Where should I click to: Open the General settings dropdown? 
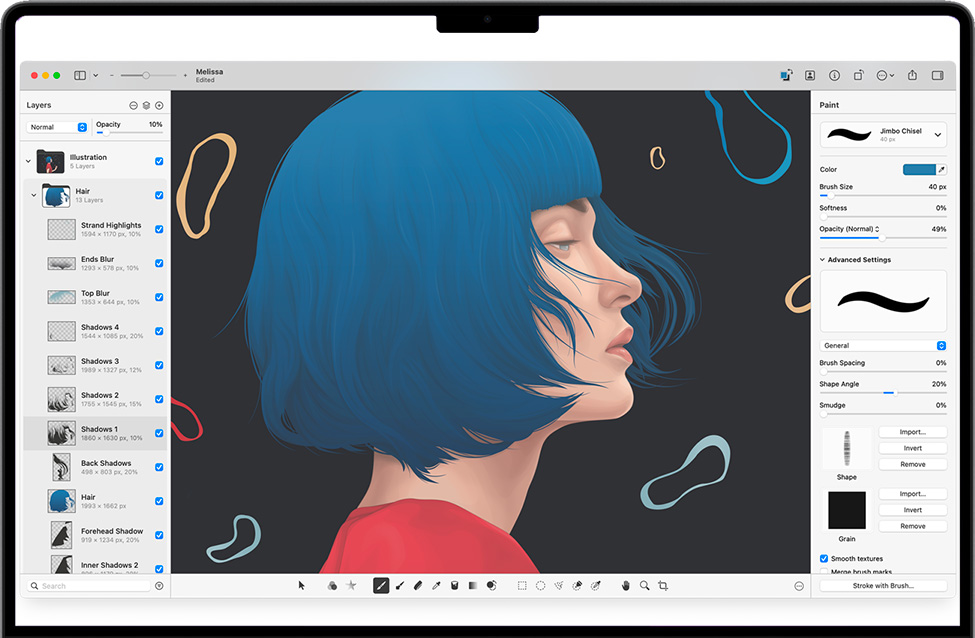coord(883,345)
